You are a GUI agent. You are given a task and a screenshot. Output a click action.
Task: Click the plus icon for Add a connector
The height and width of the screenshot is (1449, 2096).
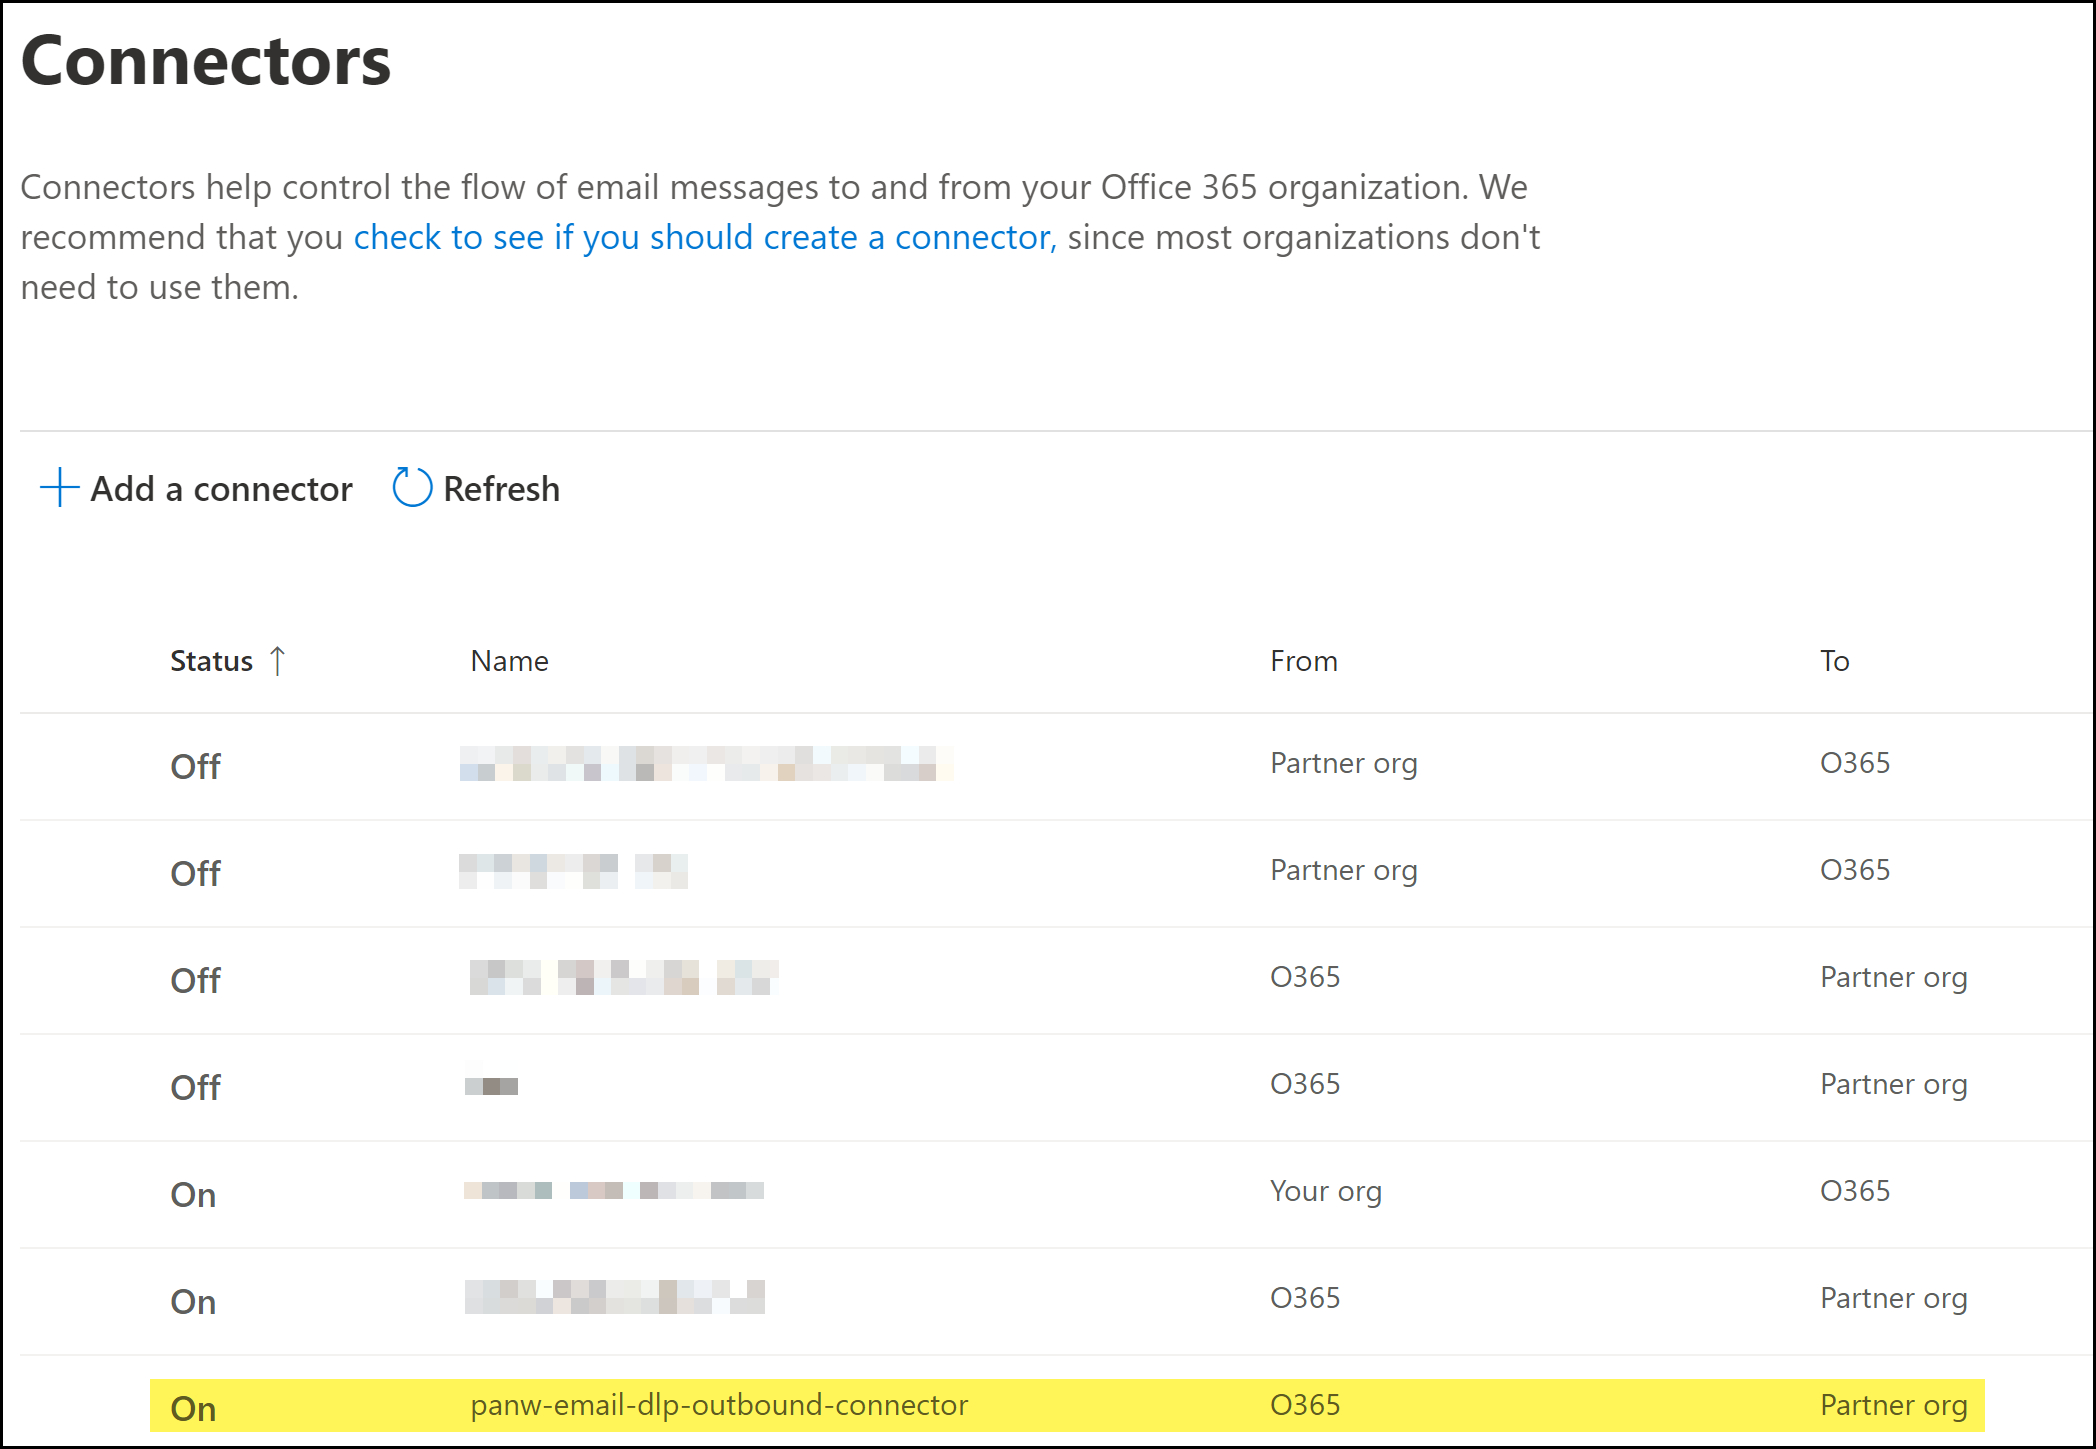[59, 488]
